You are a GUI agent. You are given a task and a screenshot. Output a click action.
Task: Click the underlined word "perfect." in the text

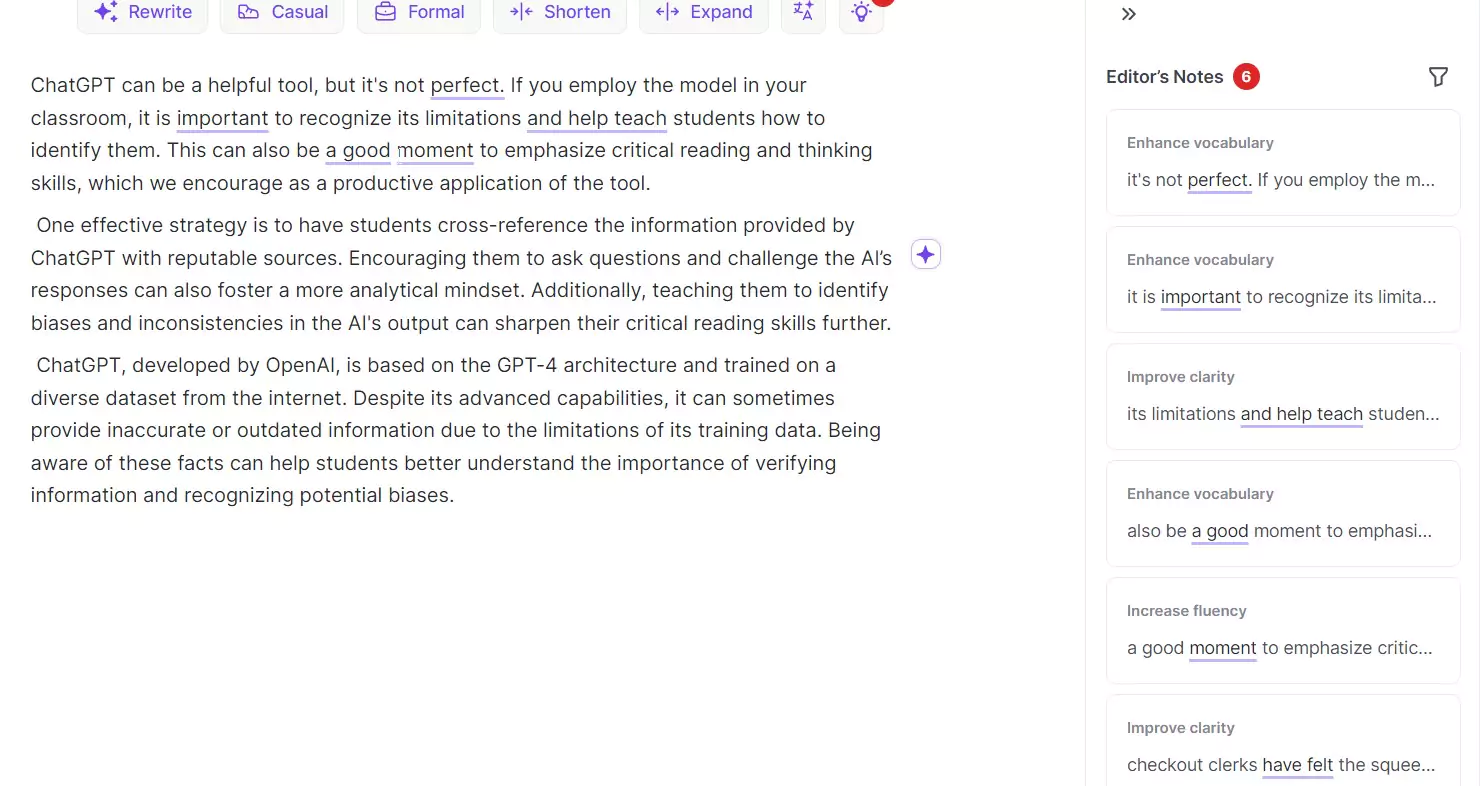point(467,85)
